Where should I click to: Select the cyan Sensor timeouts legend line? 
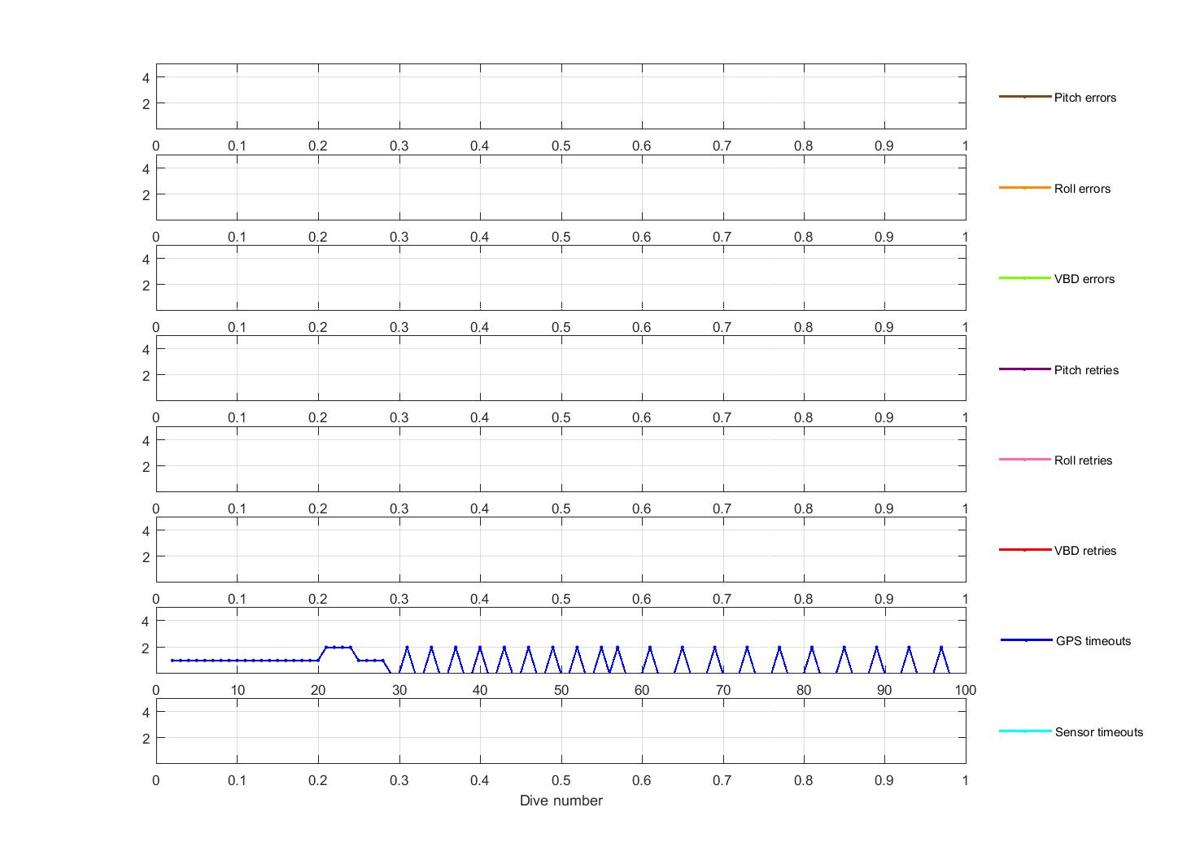click(1025, 731)
